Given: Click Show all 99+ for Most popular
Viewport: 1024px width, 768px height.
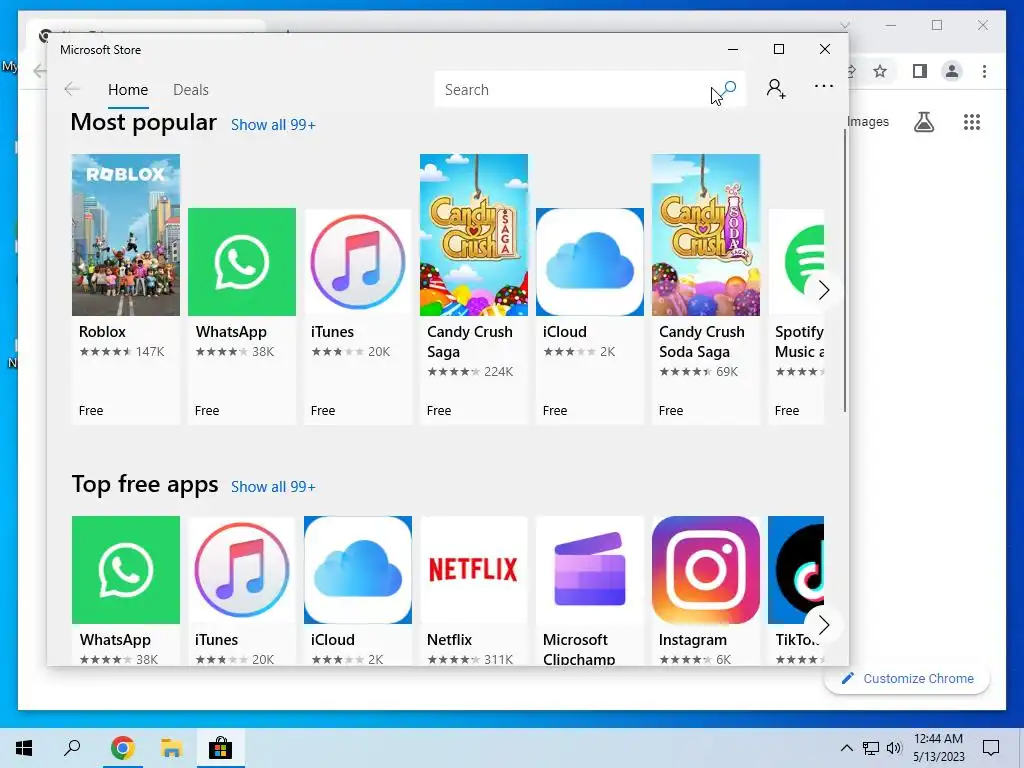Looking at the screenshot, I should pyautogui.click(x=273, y=125).
